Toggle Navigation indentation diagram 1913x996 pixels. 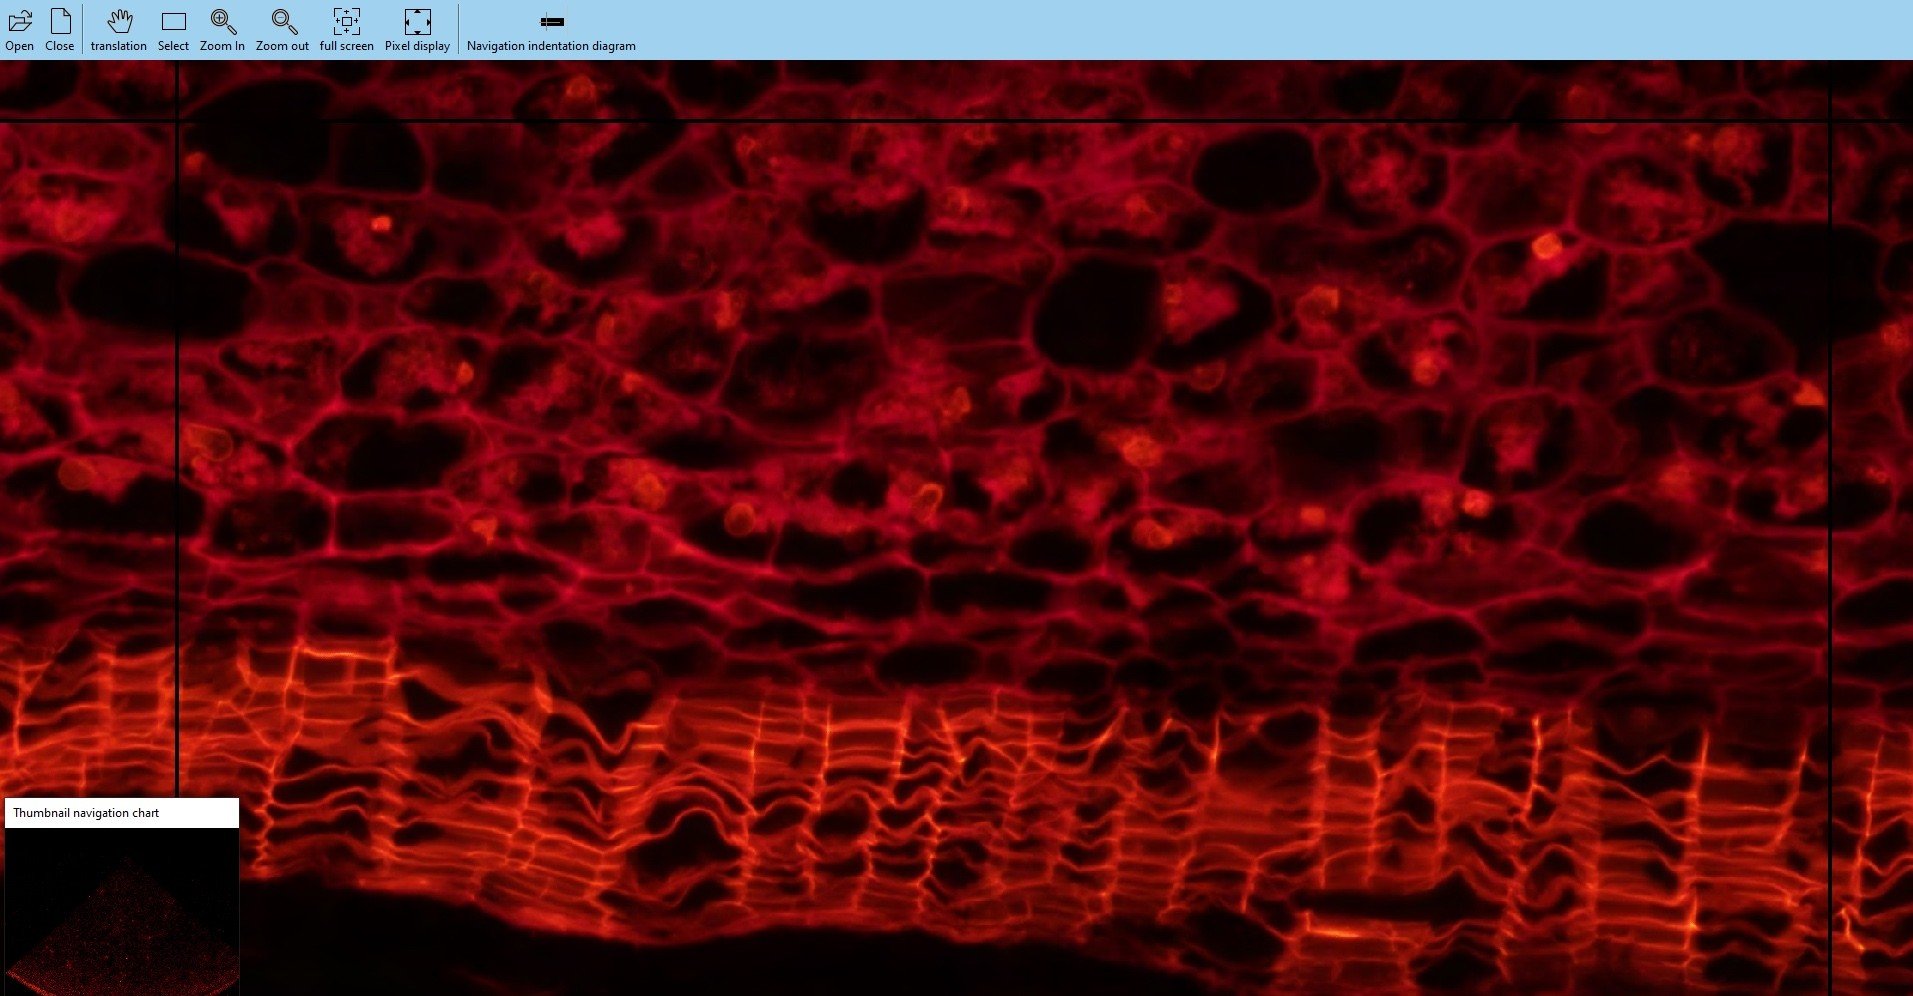tap(551, 30)
